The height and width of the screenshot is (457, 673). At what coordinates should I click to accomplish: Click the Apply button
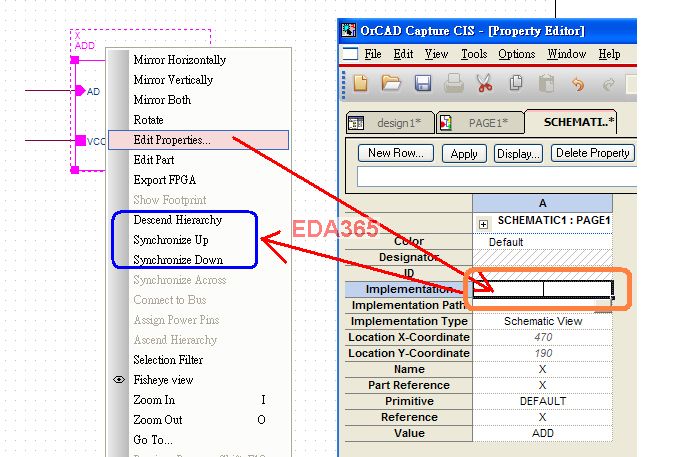tap(464, 154)
